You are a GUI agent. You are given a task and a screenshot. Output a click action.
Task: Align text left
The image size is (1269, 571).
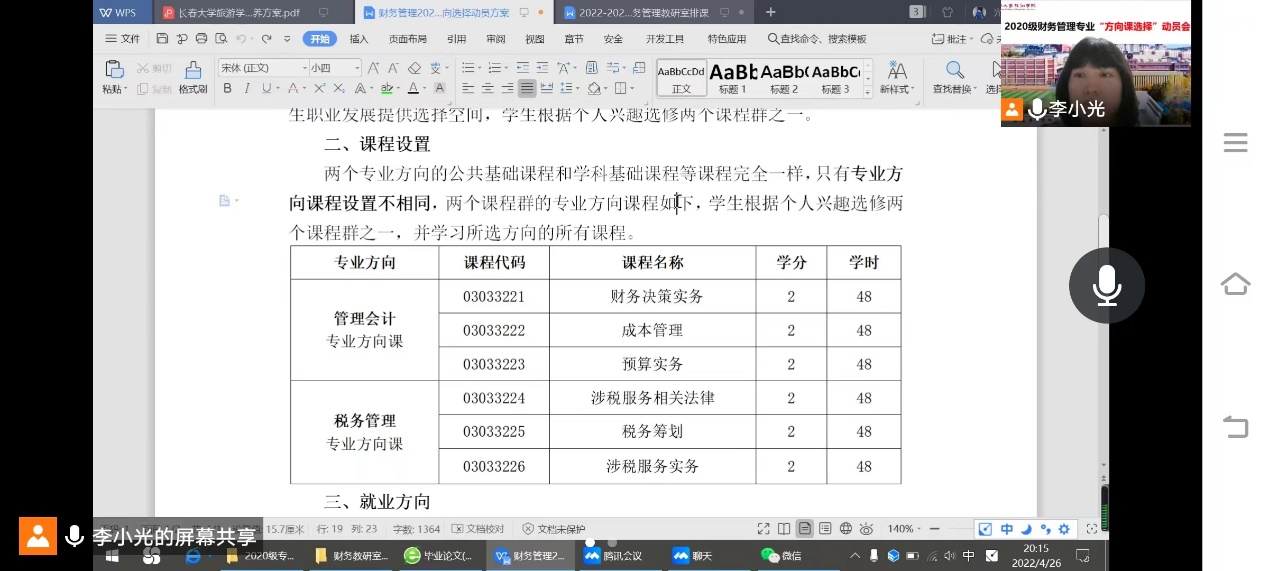pos(468,88)
